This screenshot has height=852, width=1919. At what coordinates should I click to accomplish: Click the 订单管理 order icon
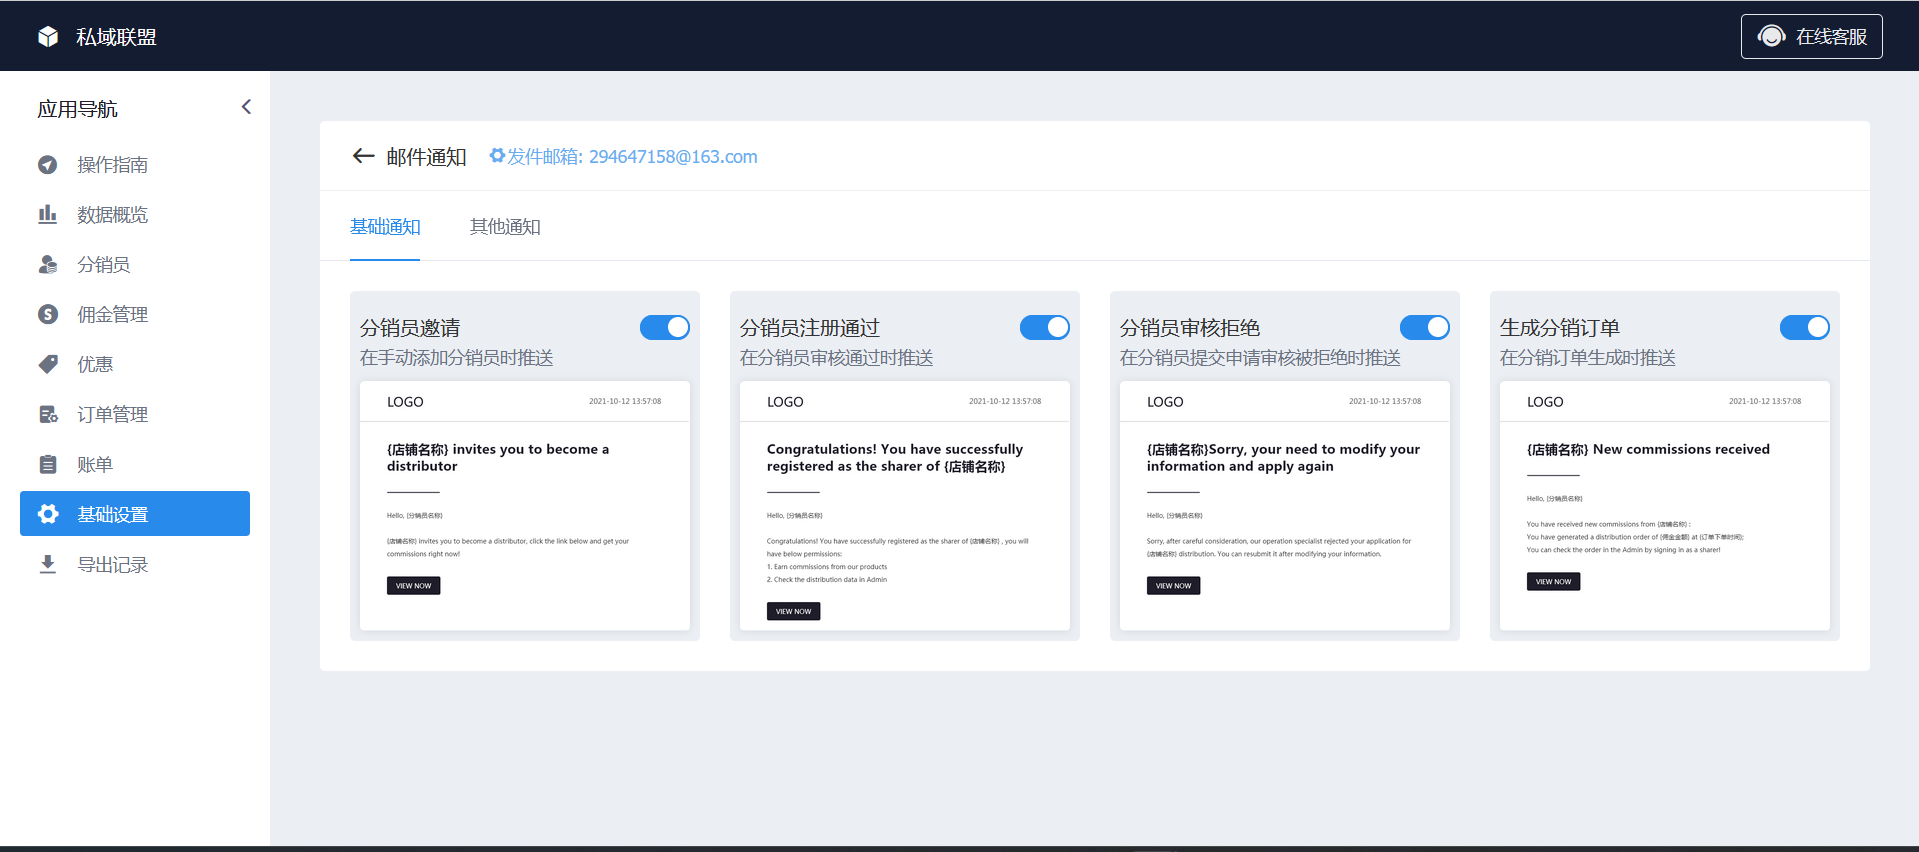(x=47, y=414)
